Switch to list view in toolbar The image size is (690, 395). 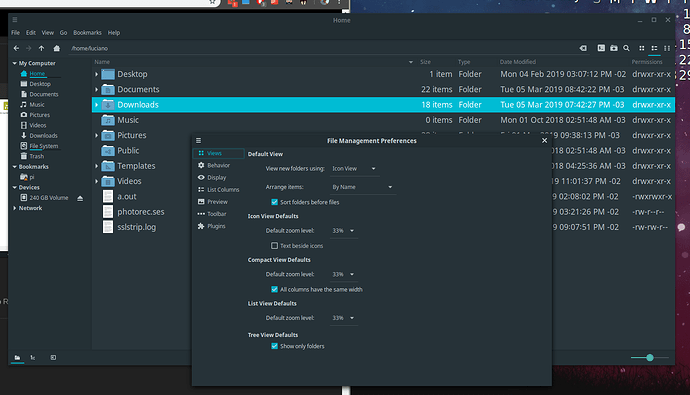(654, 48)
